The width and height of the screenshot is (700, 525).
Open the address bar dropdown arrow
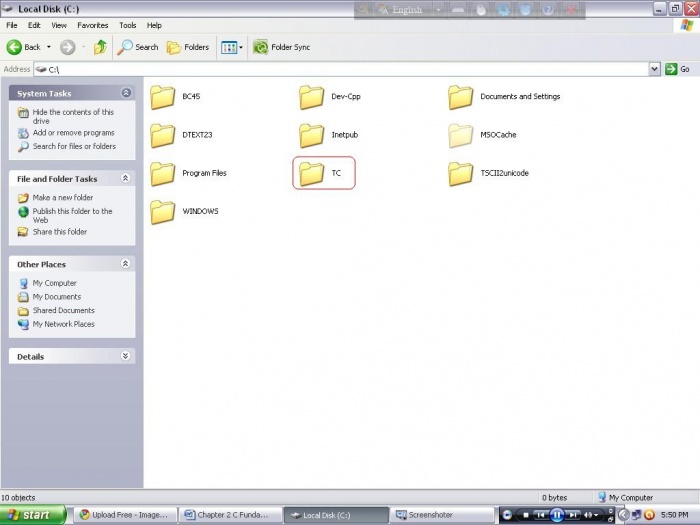pyautogui.click(x=655, y=69)
